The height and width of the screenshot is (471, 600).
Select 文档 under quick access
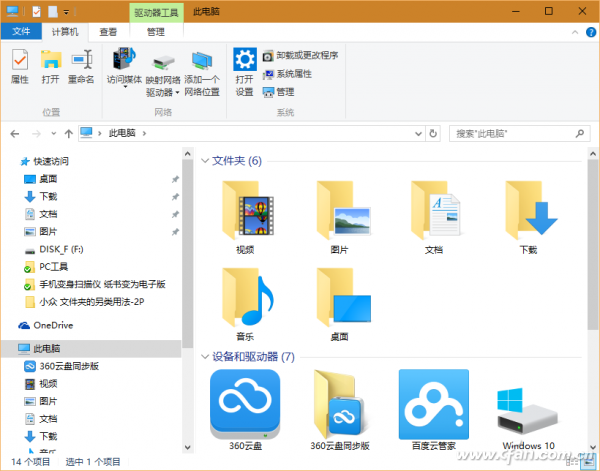tap(41, 214)
